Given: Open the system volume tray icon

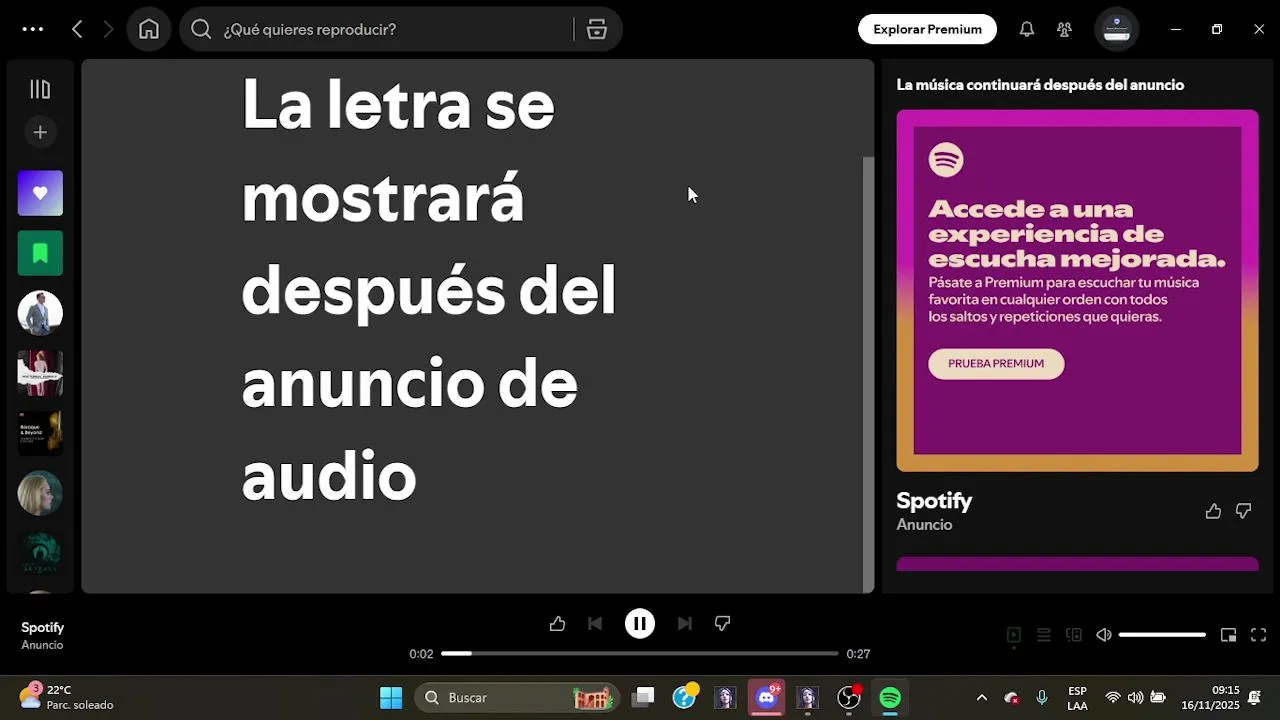Looking at the screenshot, I should (1135, 697).
